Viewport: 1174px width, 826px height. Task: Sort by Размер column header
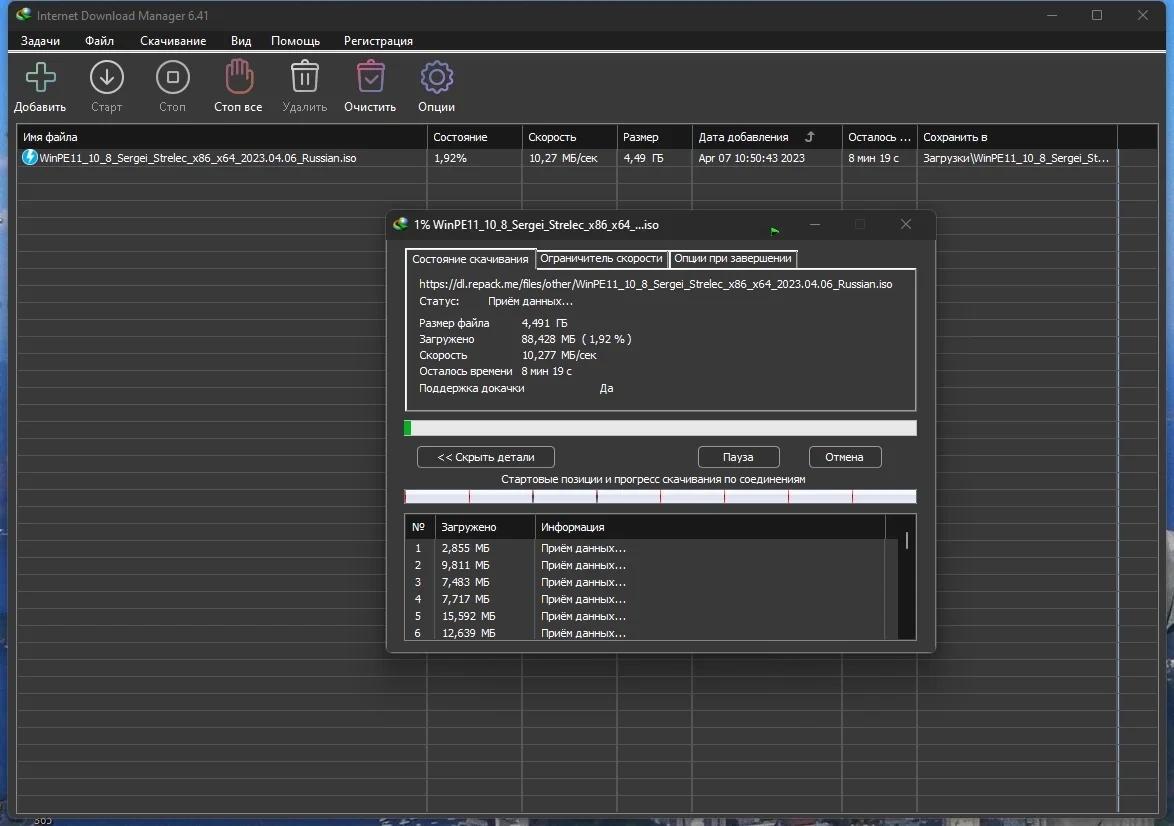click(655, 137)
